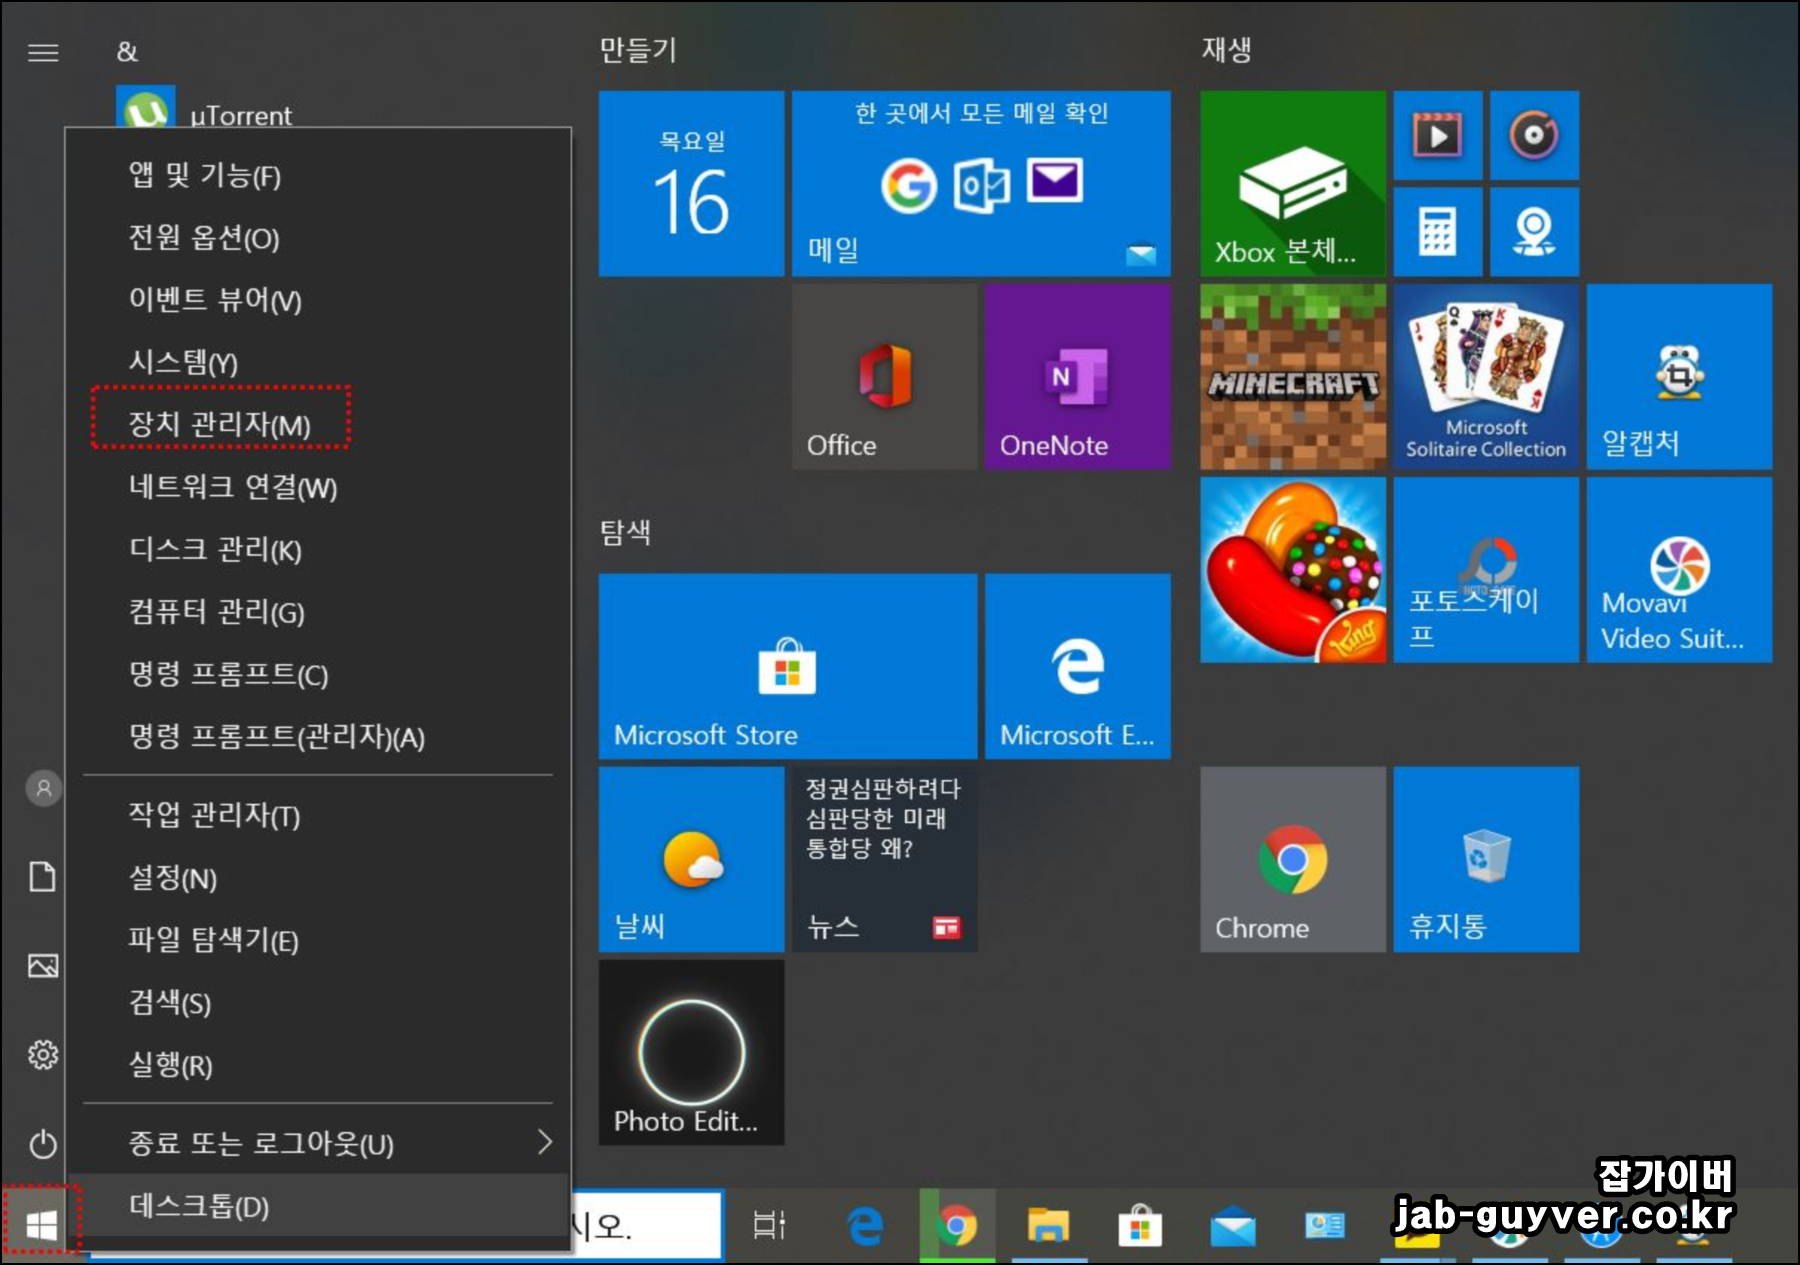Open the Candy Crush tile
The height and width of the screenshot is (1265, 1800).
coord(1293,569)
